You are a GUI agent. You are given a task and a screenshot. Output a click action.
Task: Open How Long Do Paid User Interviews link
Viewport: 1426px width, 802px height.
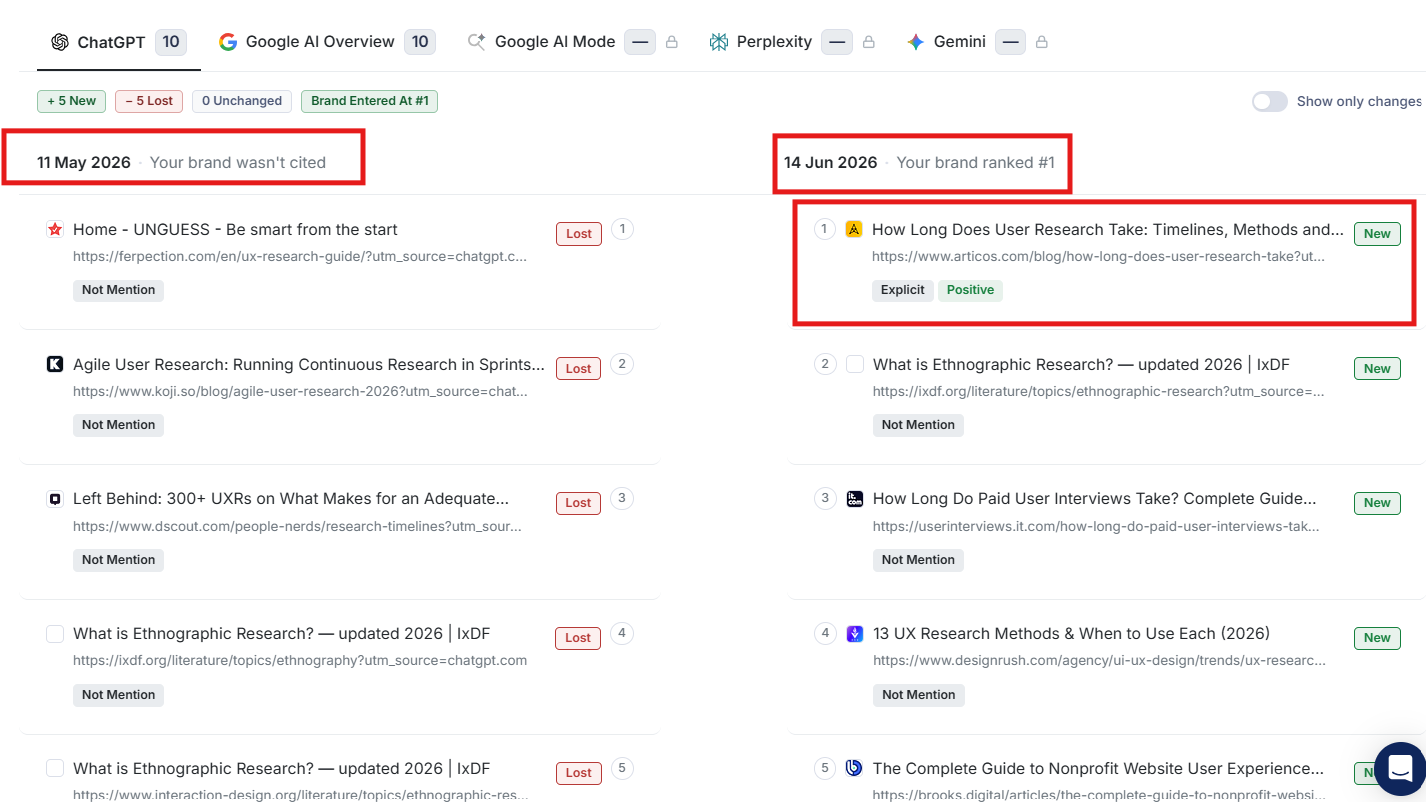(1095, 499)
